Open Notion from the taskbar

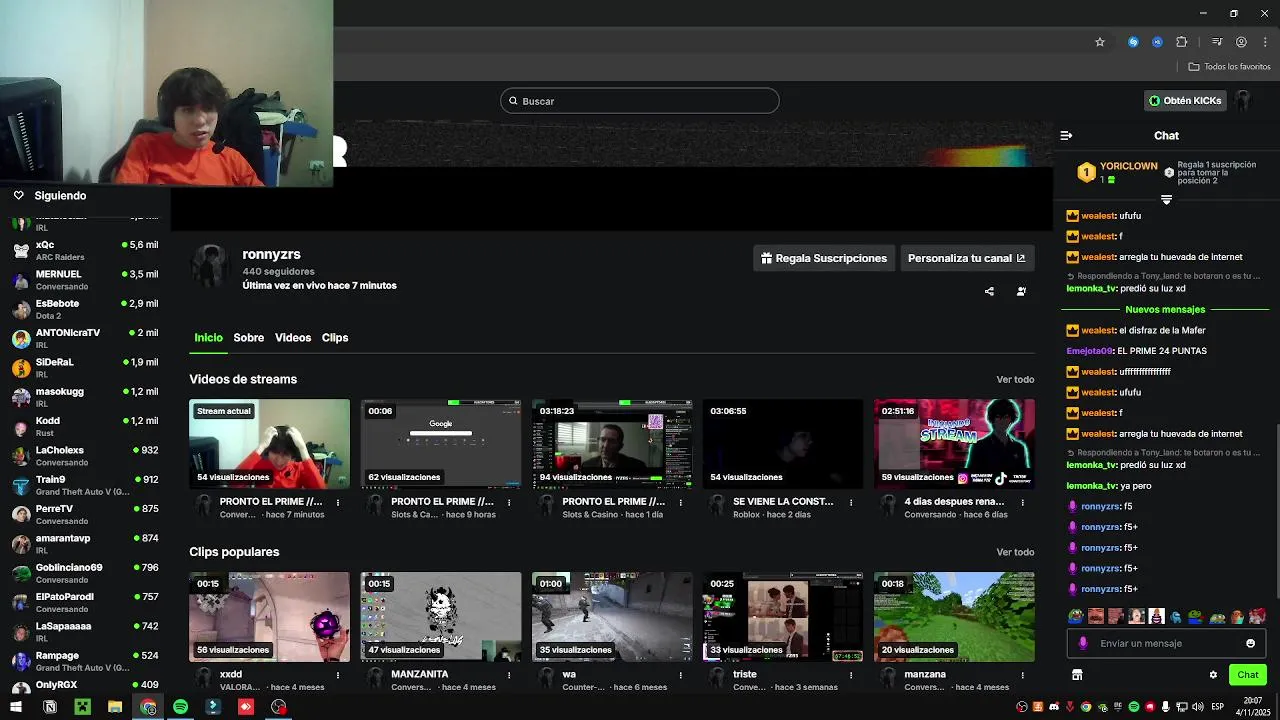coord(50,707)
